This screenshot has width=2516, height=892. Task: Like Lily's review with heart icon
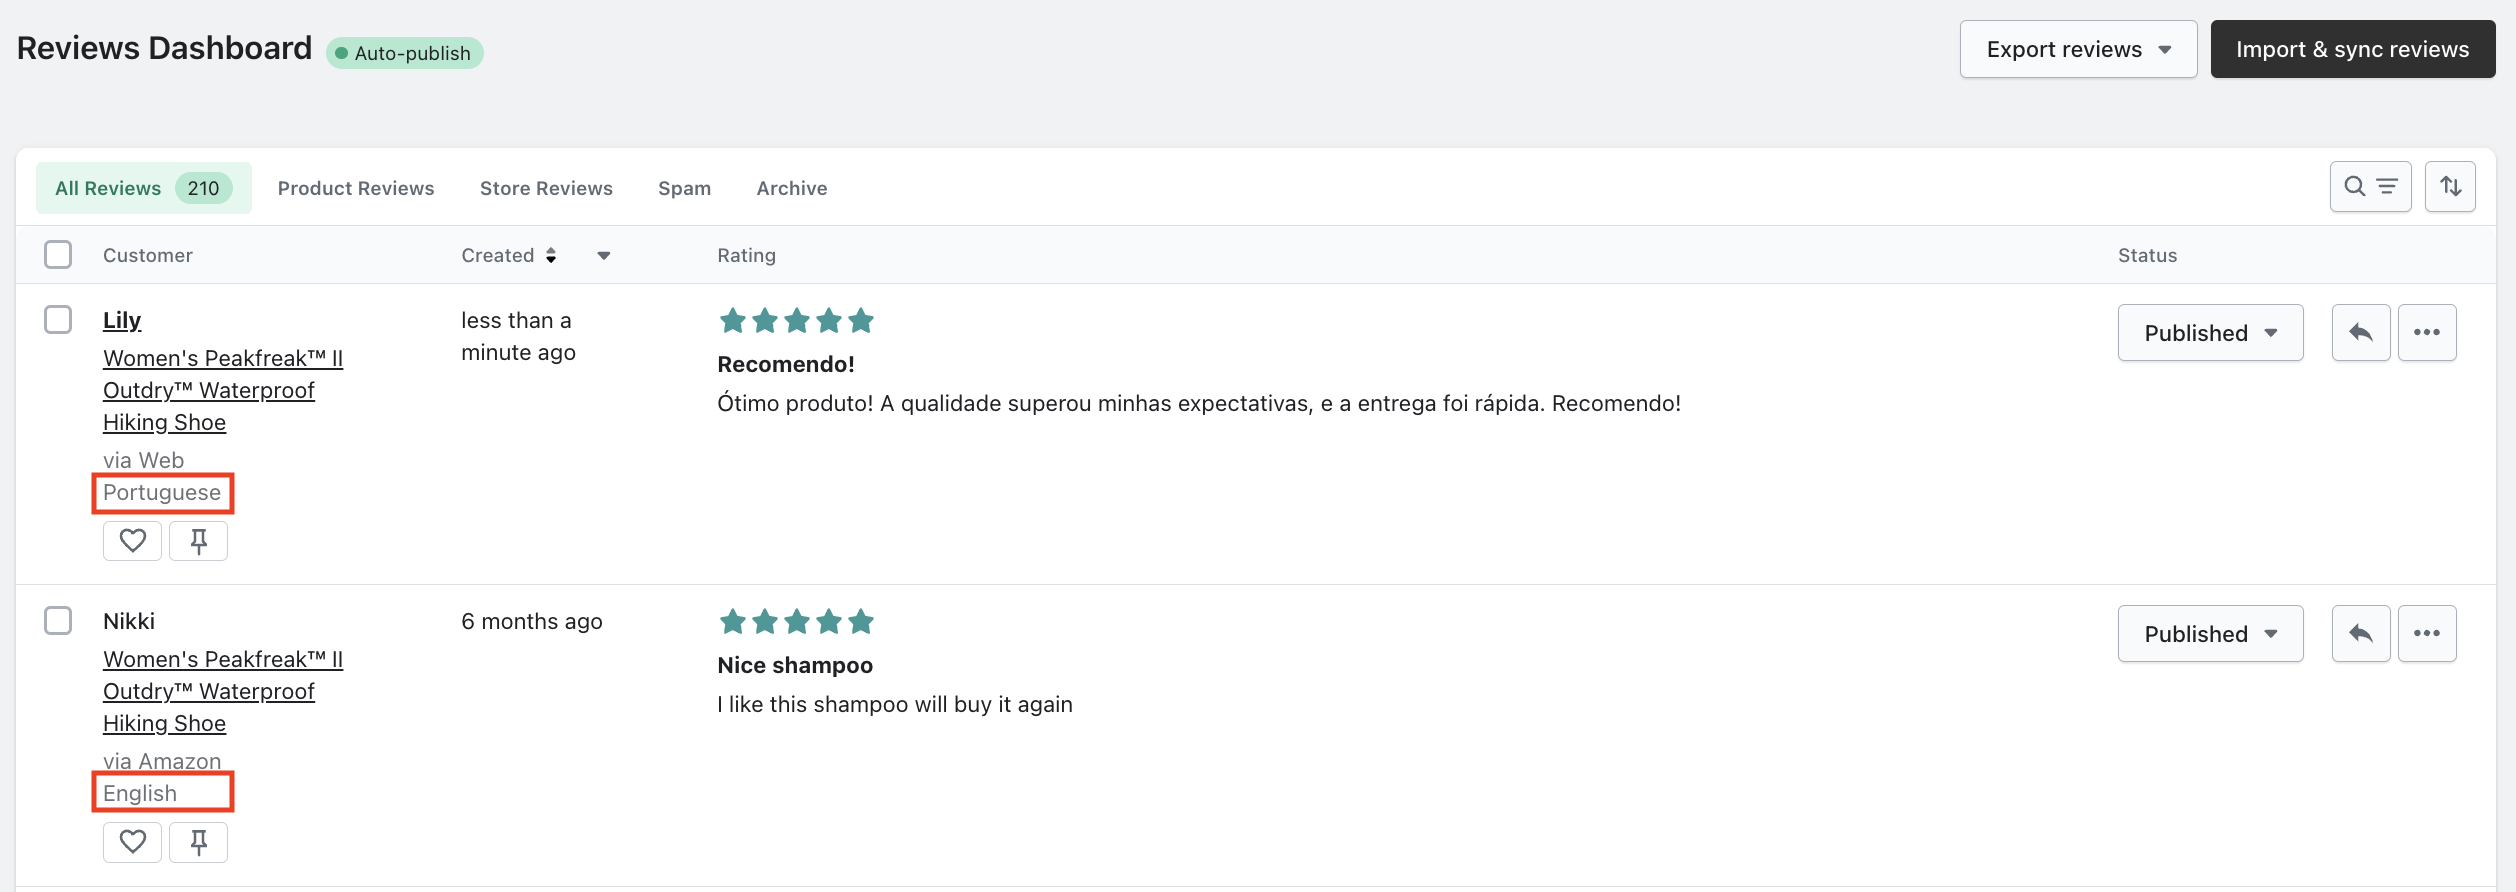tap(132, 541)
